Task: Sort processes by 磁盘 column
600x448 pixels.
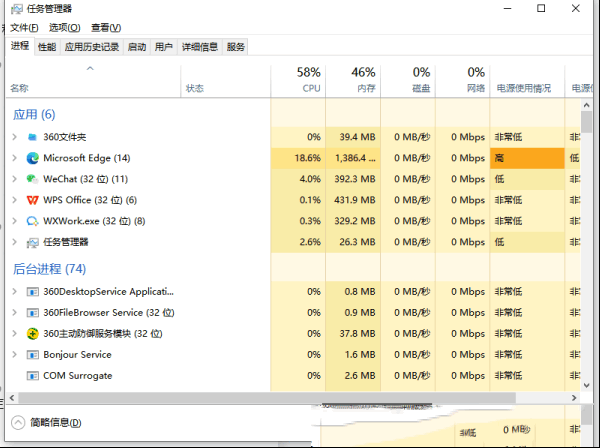Action: point(408,81)
